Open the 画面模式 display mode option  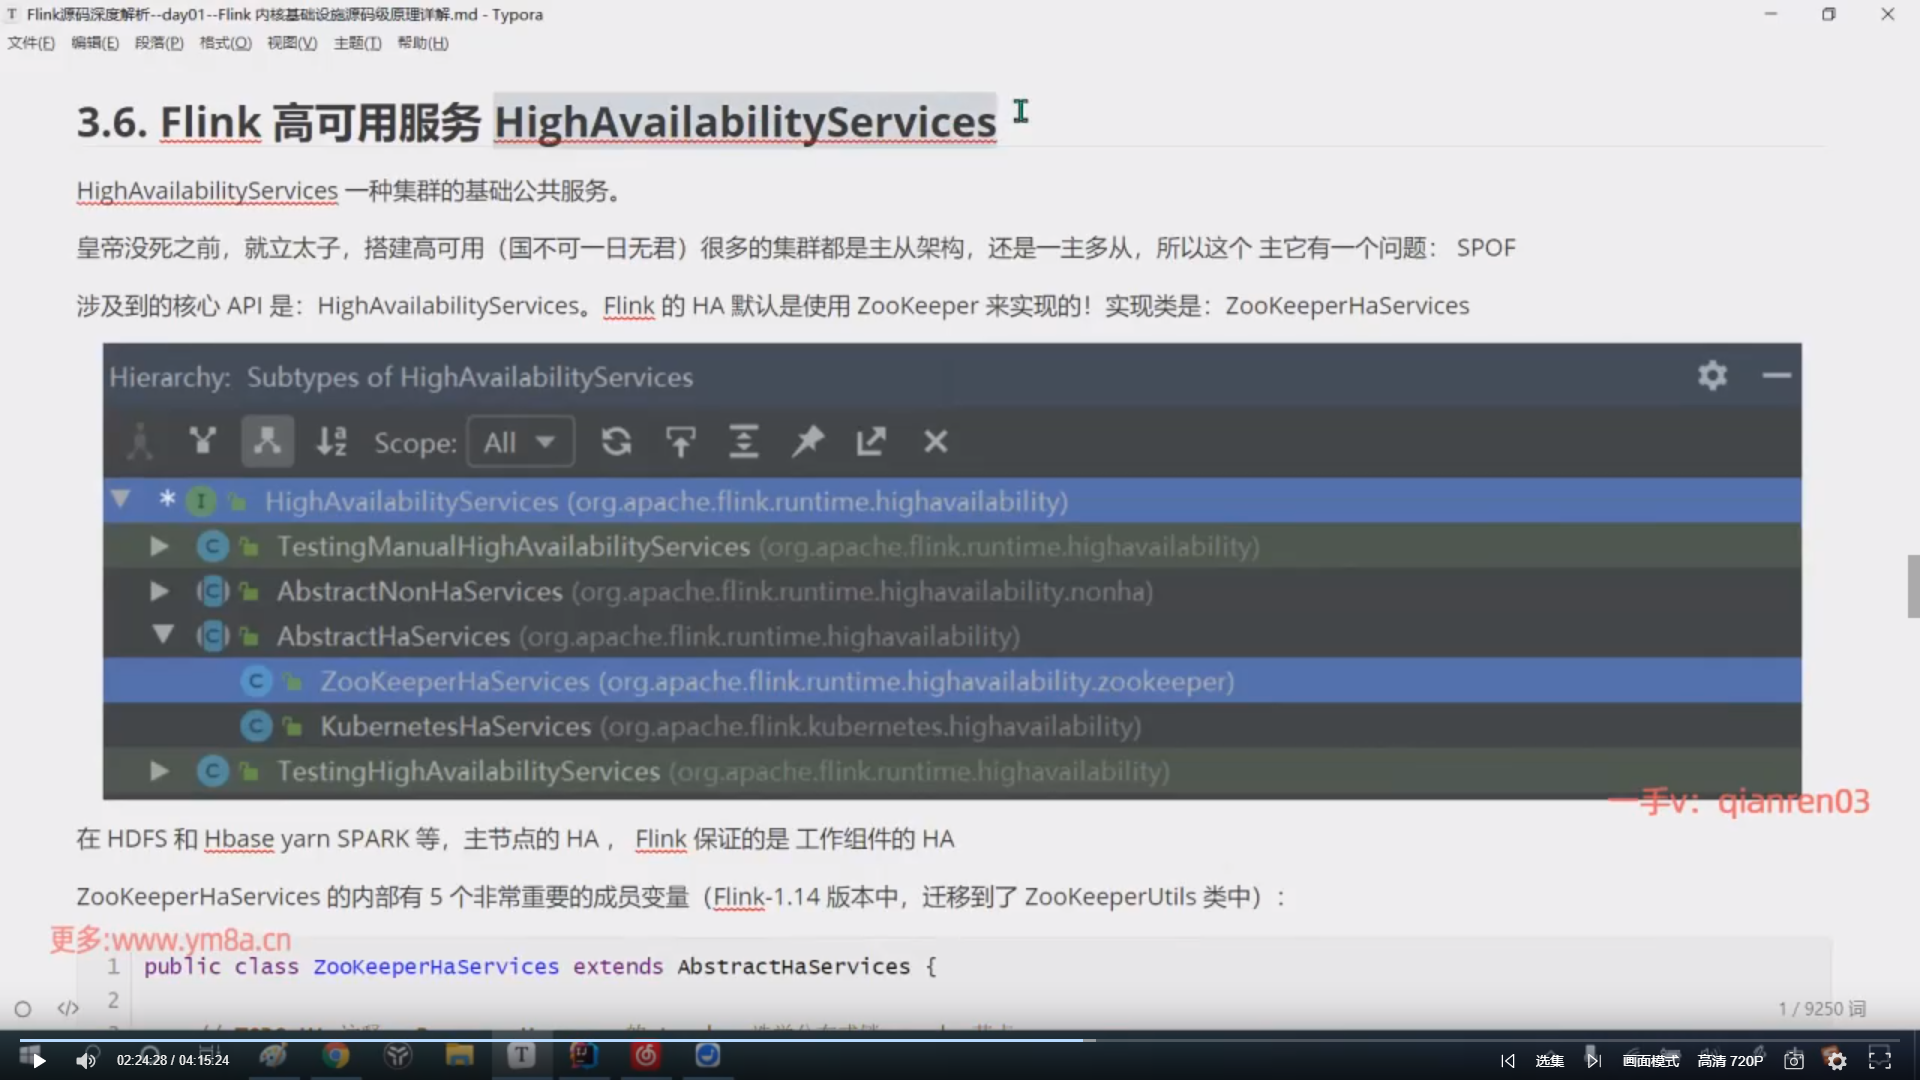pyautogui.click(x=1650, y=1061)
